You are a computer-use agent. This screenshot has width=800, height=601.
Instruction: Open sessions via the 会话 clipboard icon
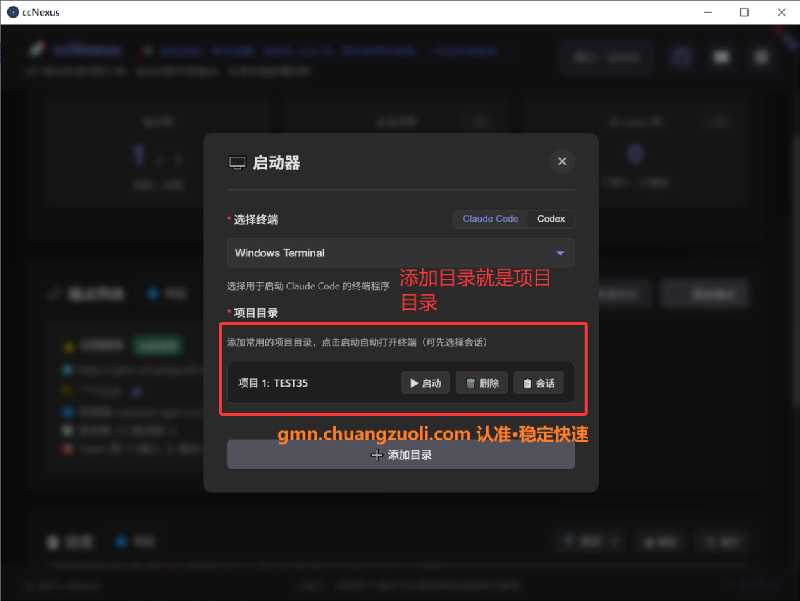pos(528,383)
